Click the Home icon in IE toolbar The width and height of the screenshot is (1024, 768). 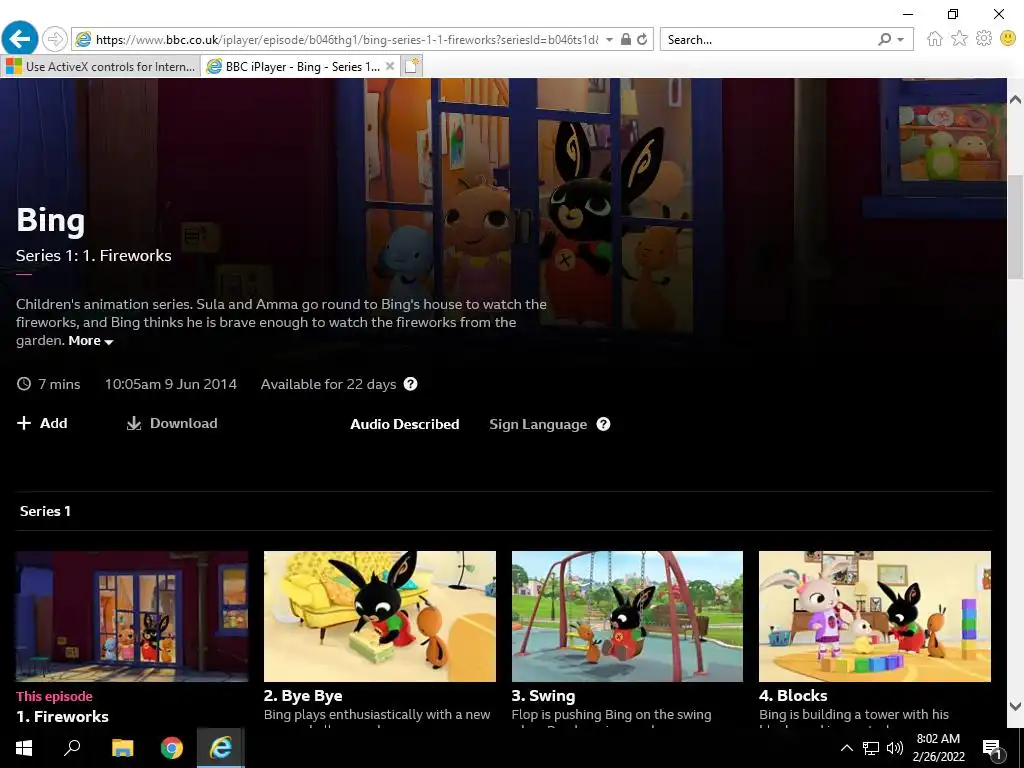click(x=935, y=39)
